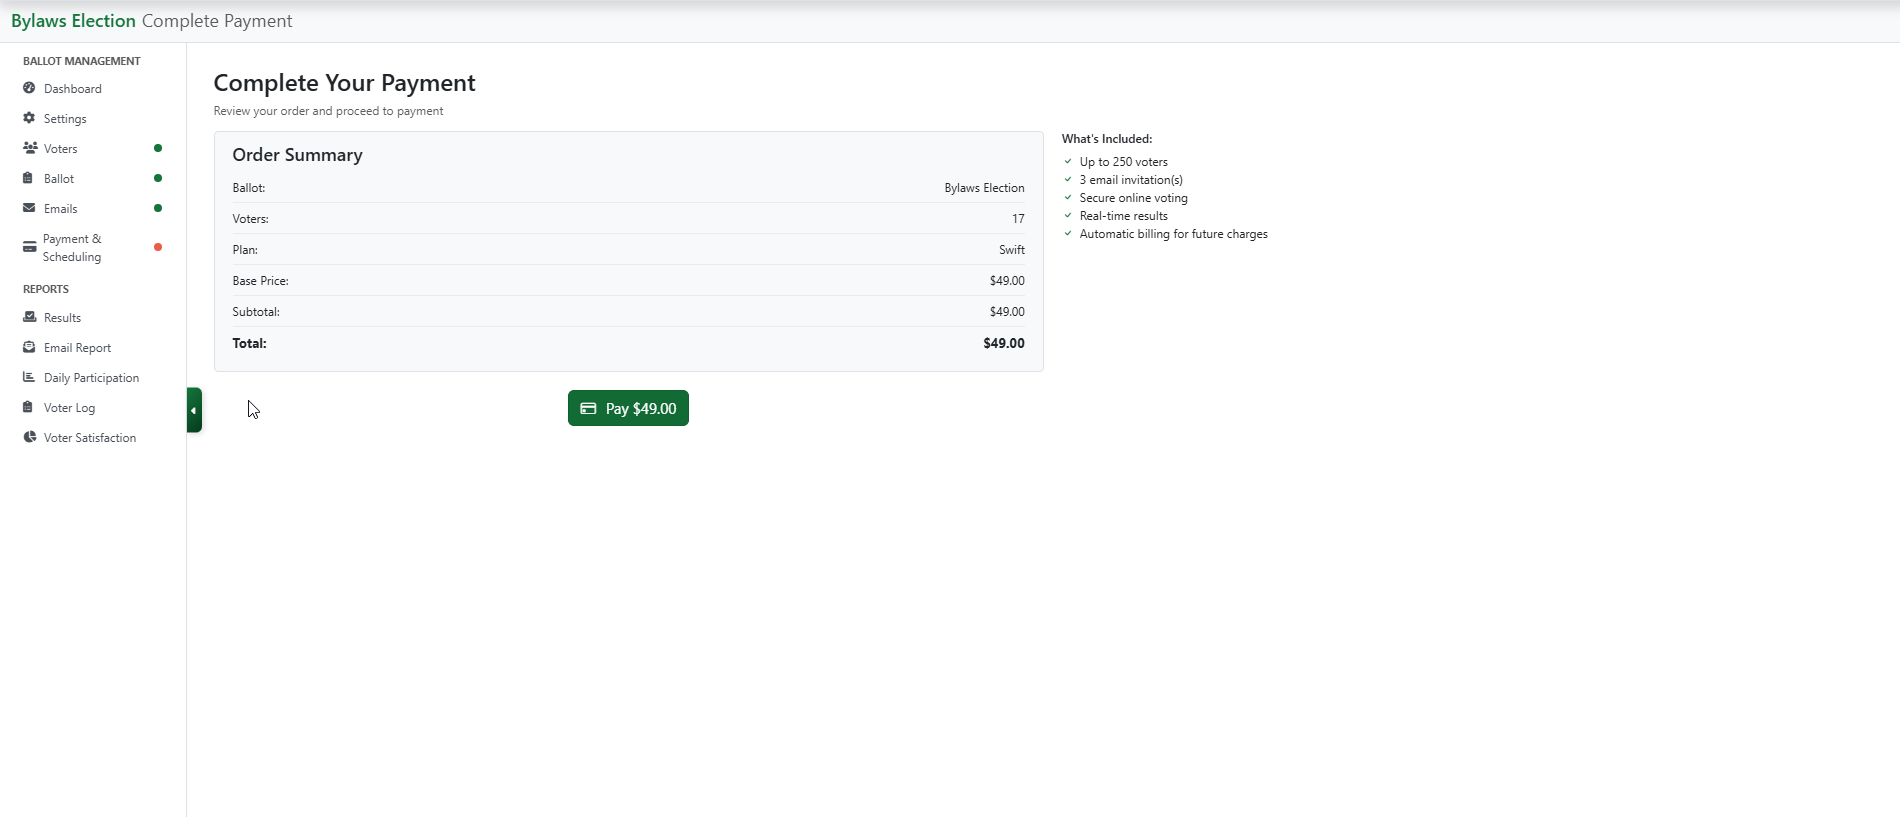Open the Daily Participation report
Screen dimensions: 1900x817
[93, 378]
